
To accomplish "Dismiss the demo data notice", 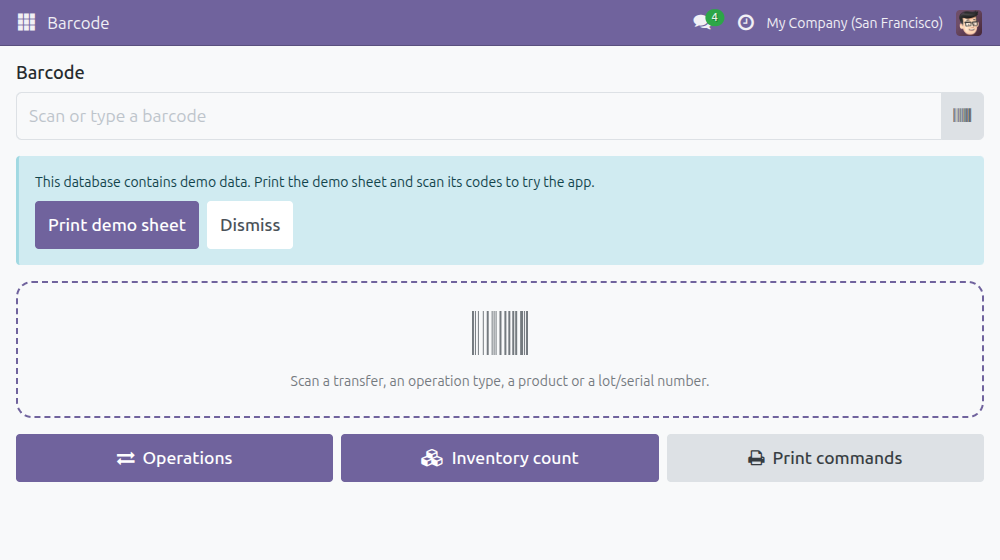I will click(250, 225).
